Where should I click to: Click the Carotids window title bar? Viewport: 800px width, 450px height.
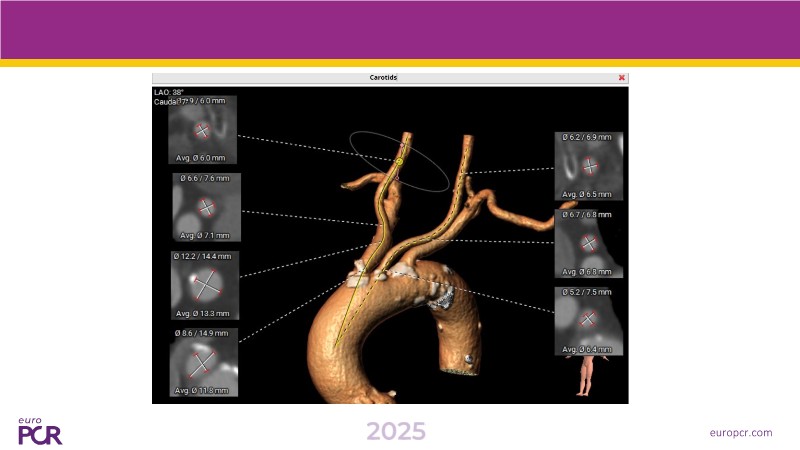[389, 77]
